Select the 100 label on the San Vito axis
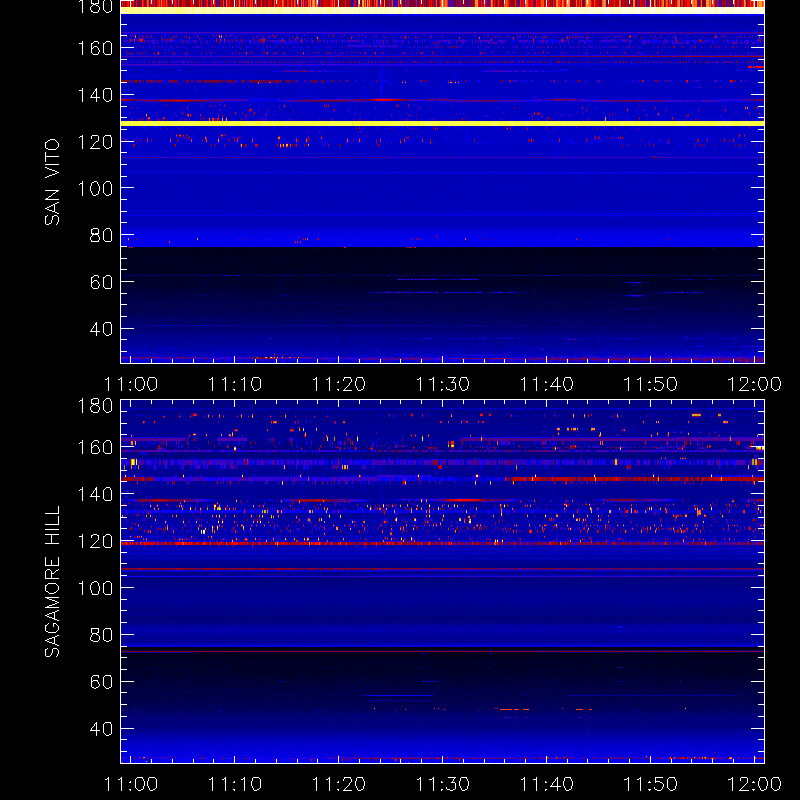Image resolution: width=800 pixels, height=800 pixels. (x=95, y=189)
